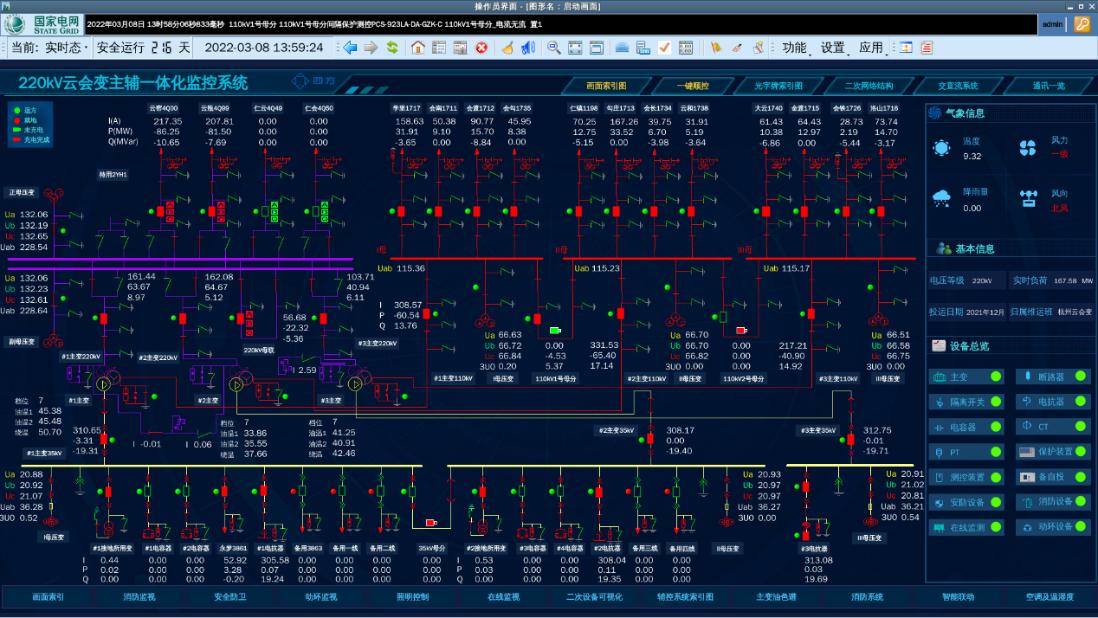This screenshot has height=618, width=1098.
Task: Click the magnifier zoom icon
Action: coord(554,47)
